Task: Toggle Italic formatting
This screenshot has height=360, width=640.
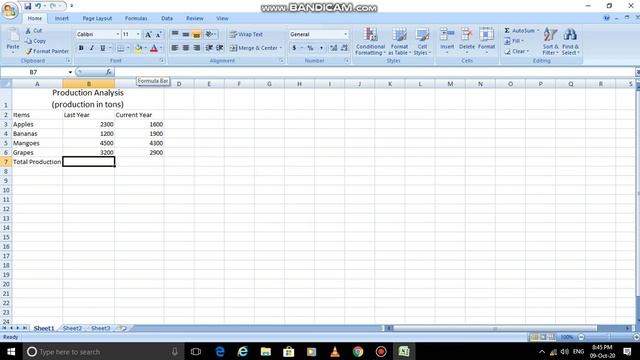Action: (92, 48)
